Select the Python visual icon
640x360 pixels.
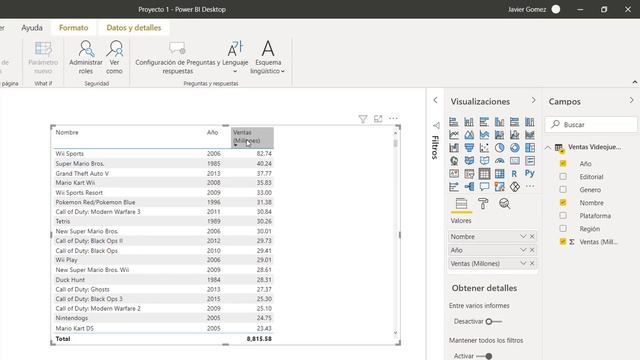click(x=530, y=174)
